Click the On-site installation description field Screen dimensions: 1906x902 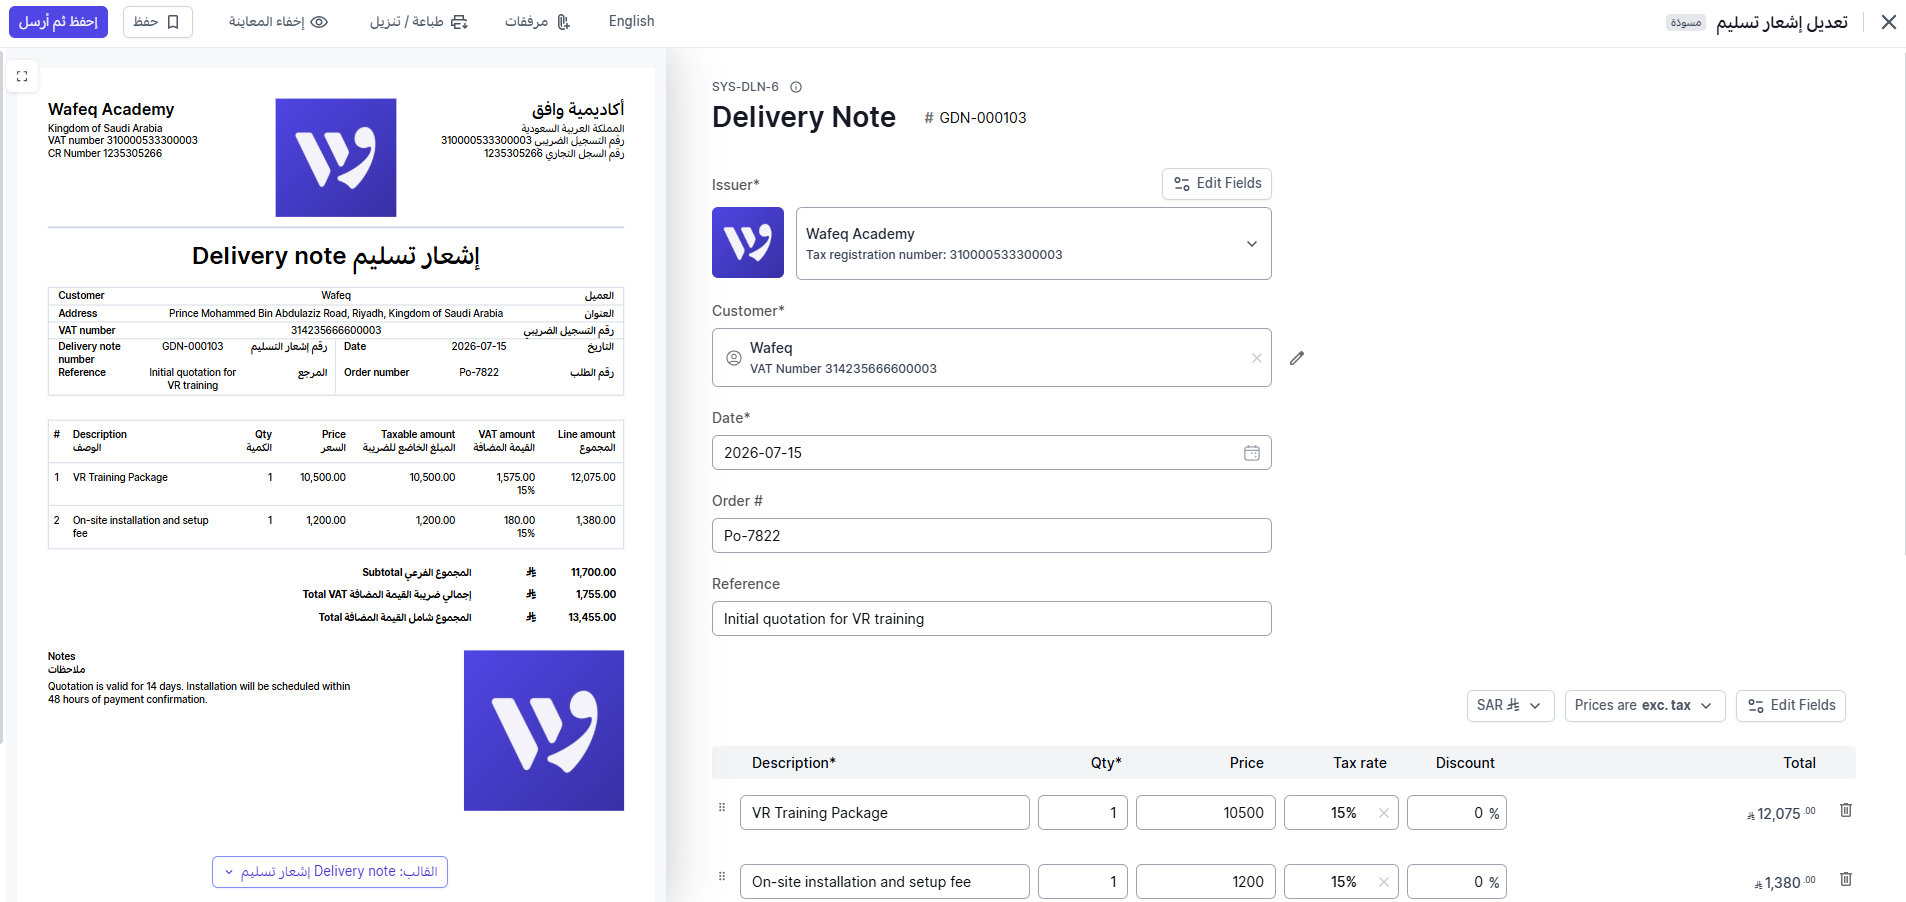tap(885, 882)
